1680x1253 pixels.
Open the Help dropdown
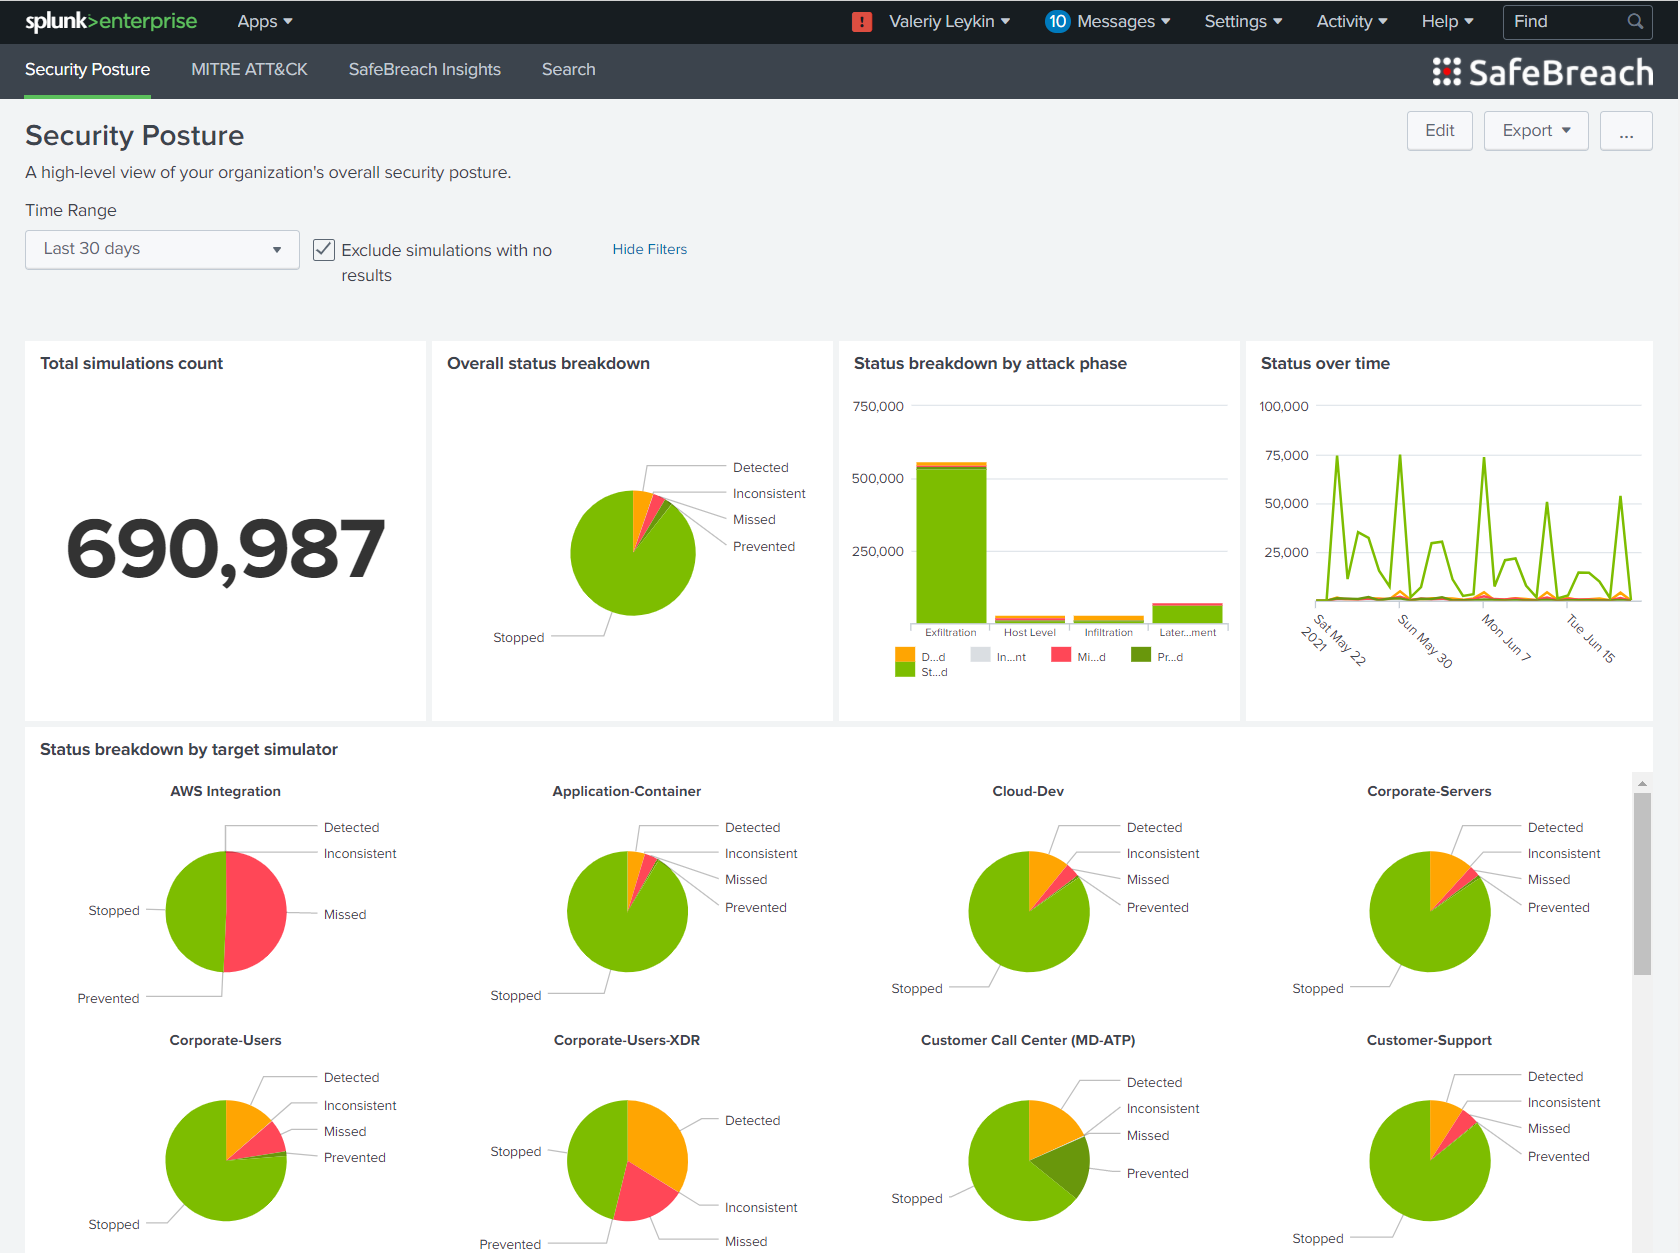(x=1448, y=21)
